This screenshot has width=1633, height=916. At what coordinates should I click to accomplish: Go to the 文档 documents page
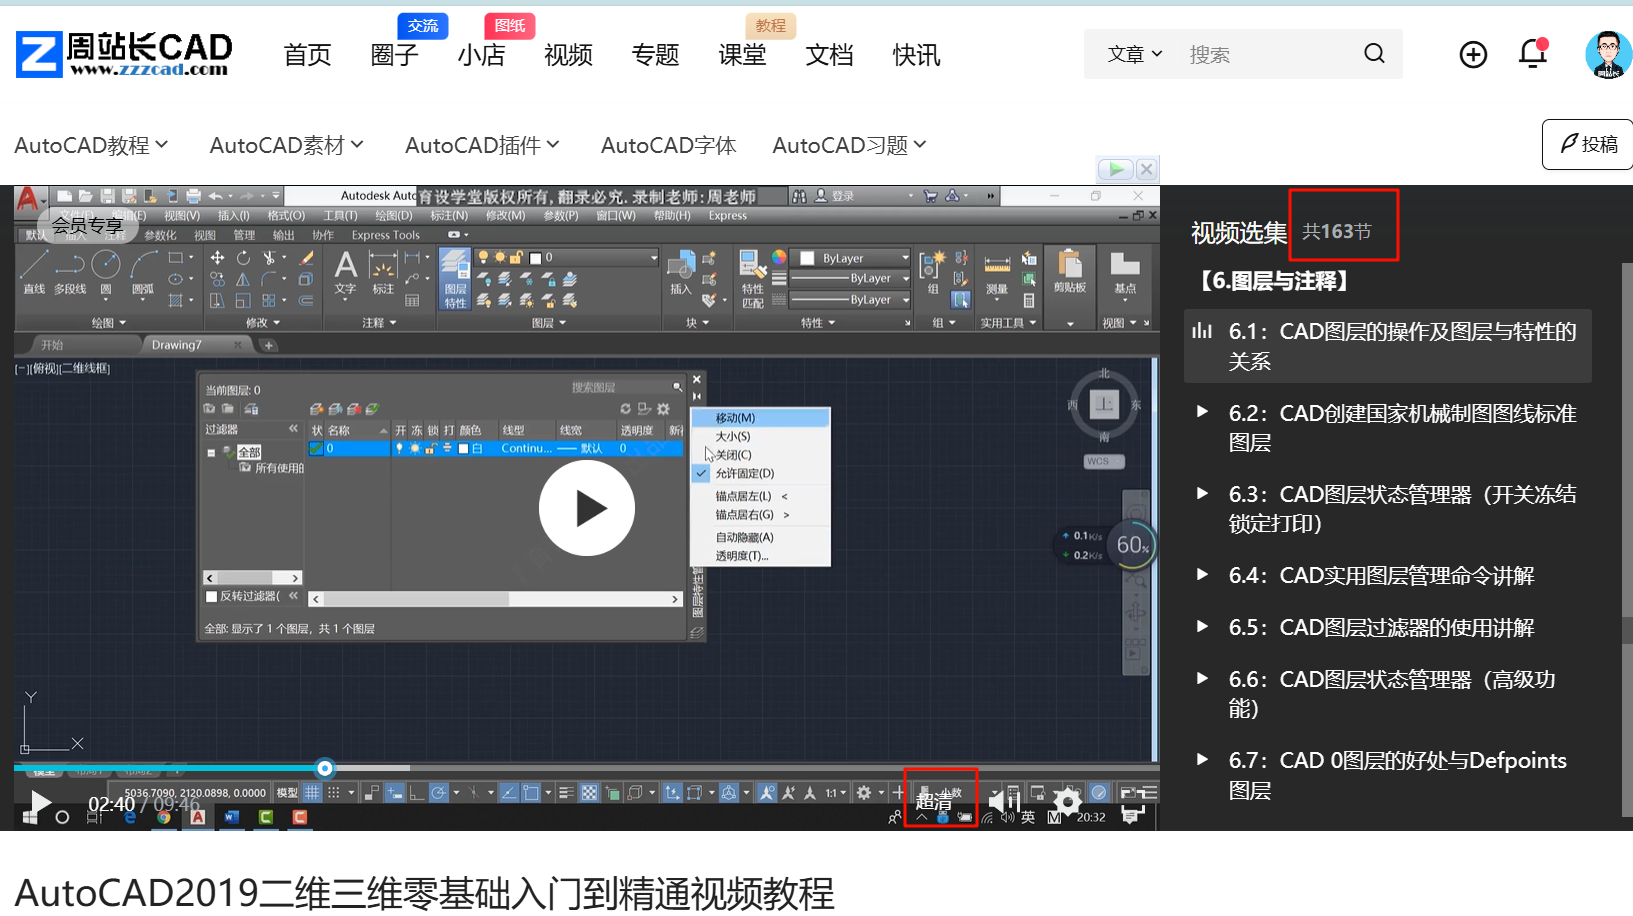829,55
